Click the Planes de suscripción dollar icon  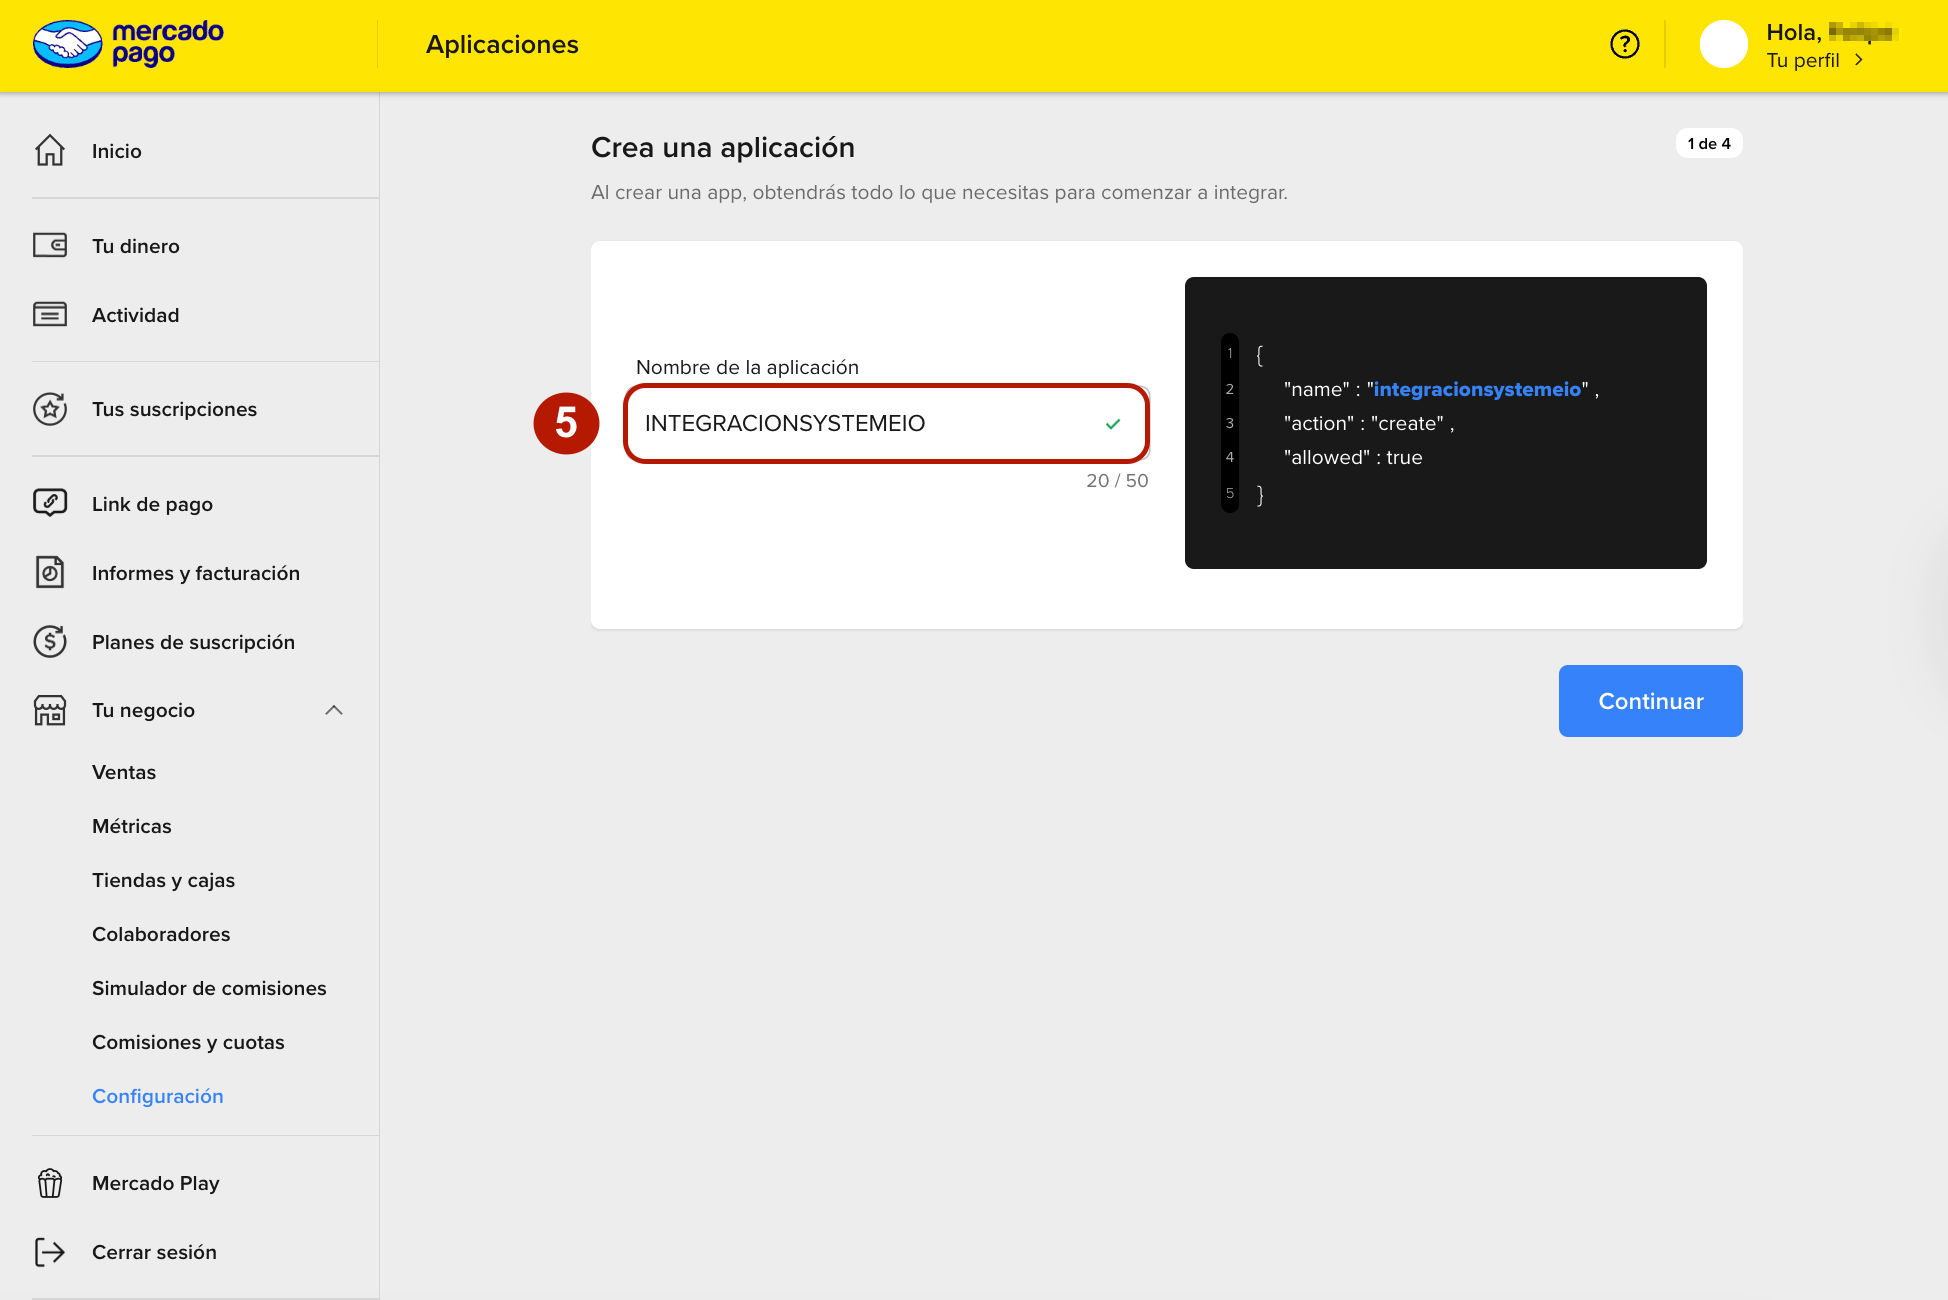50,641
